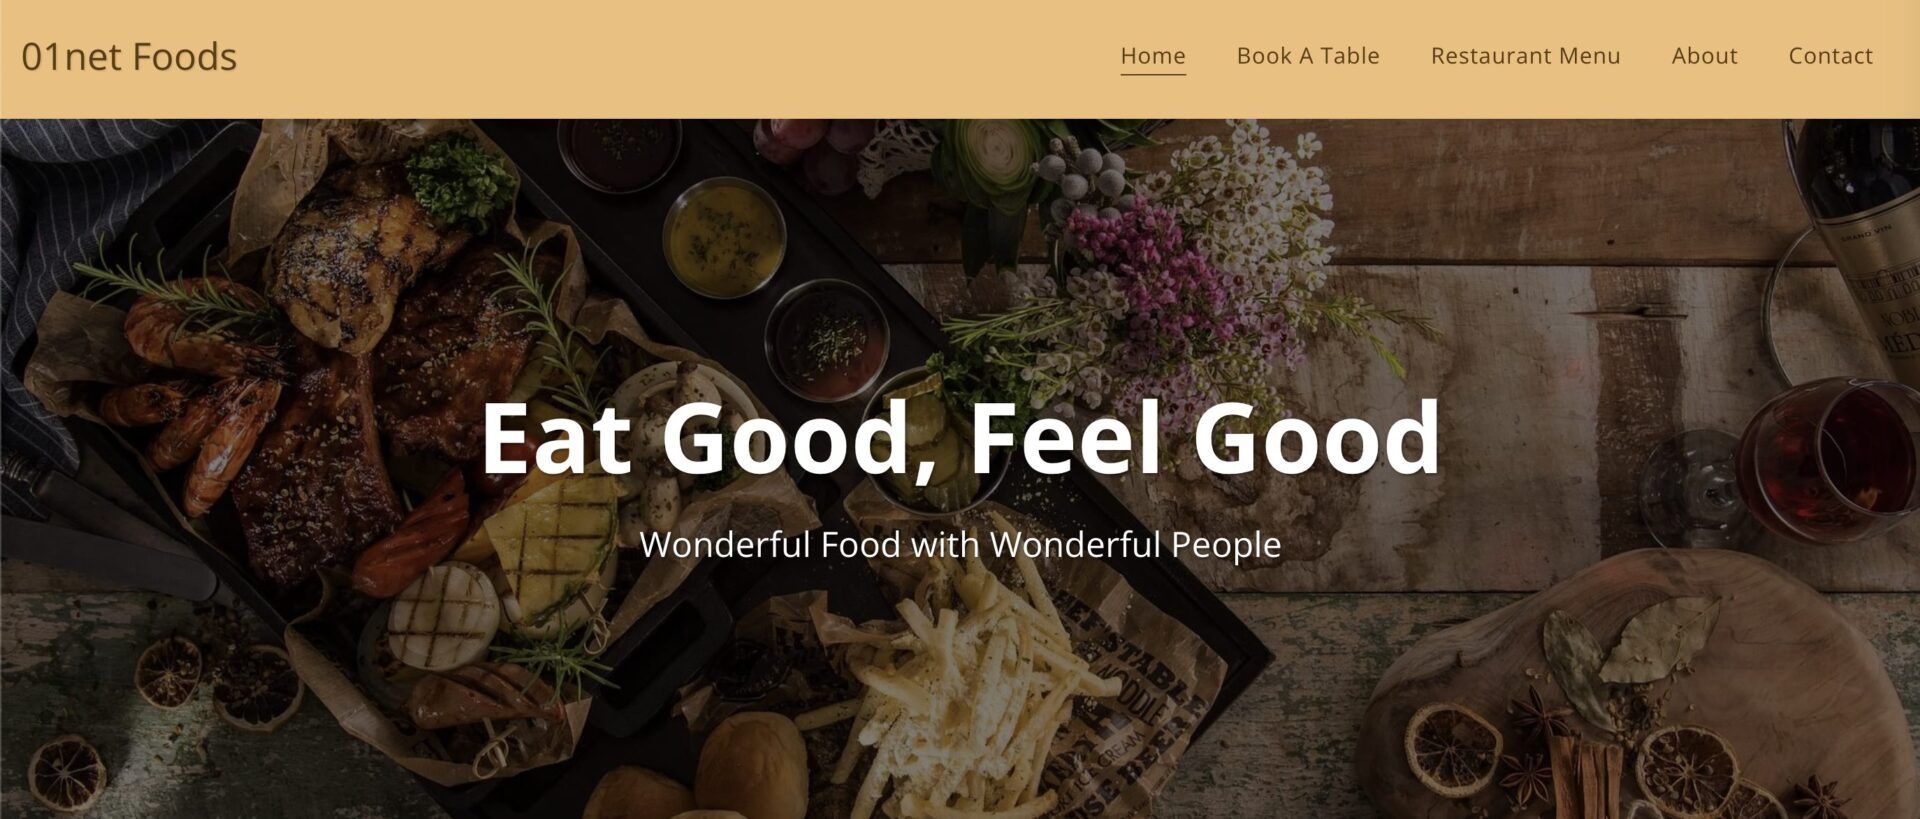Click the 01net Foods site logo
This screenshot has width=1920, height=819.
click(129, 57)
